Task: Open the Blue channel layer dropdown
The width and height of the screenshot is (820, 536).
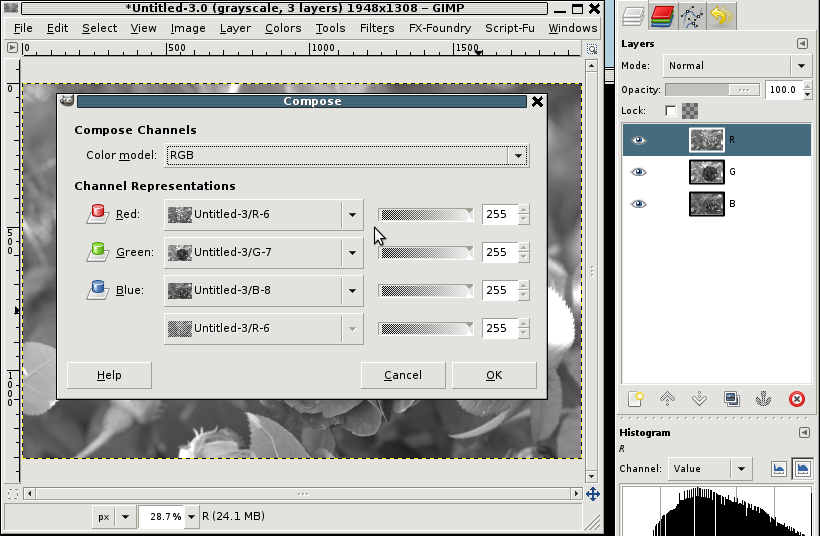Action: coord(264,290)
